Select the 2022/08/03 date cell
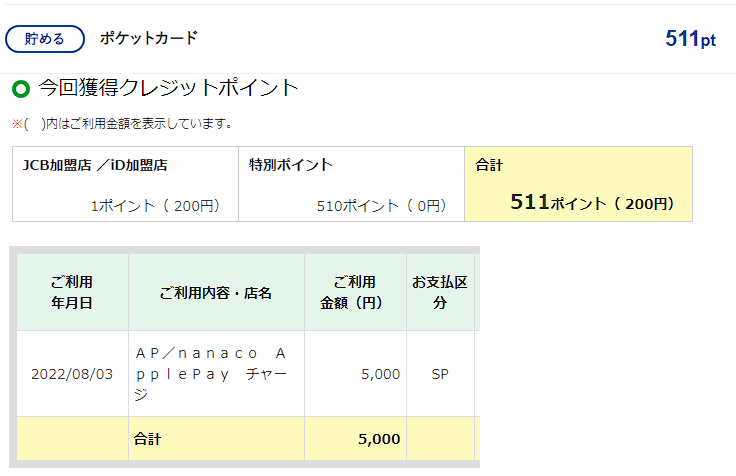Viewport: 736px width, 476px height. [72, 374]
